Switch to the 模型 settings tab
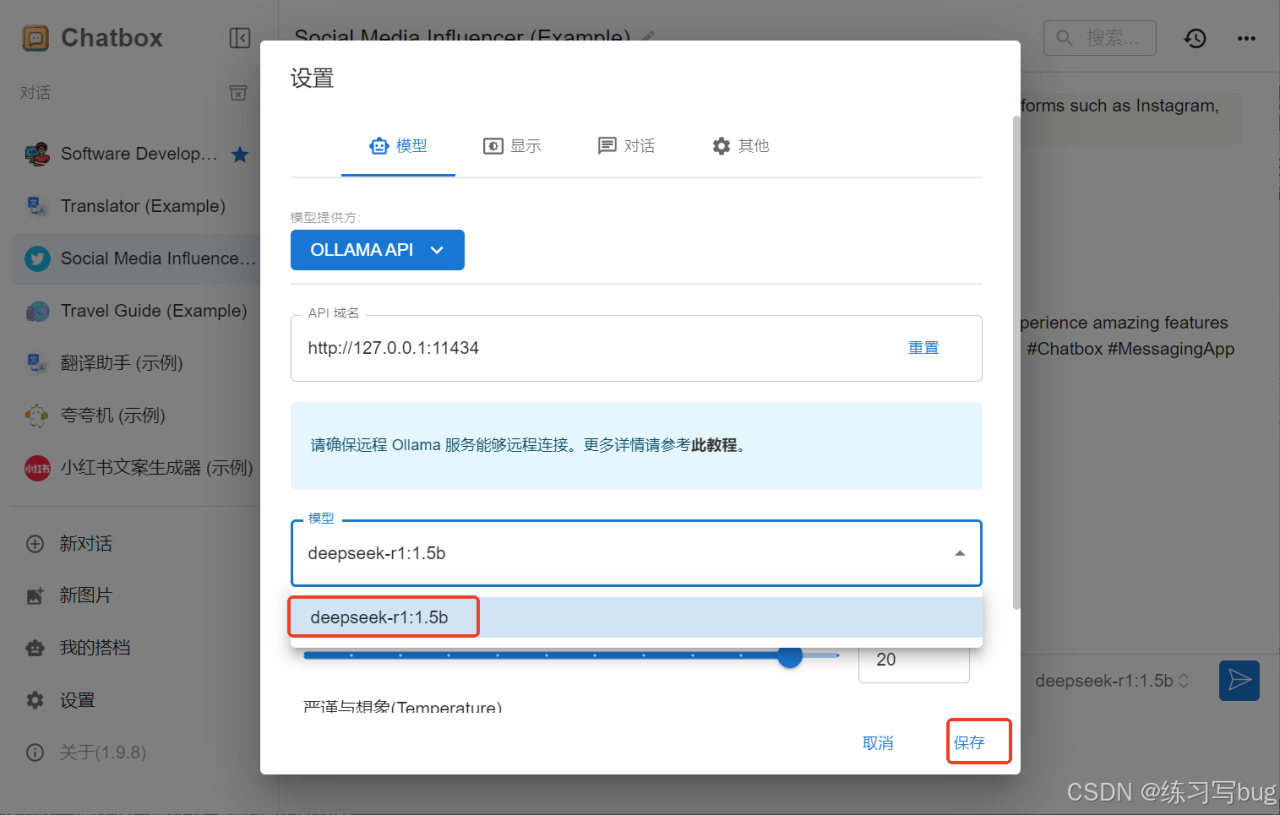1280x815 pixels. pyautogui.click(x=398, y=146)
